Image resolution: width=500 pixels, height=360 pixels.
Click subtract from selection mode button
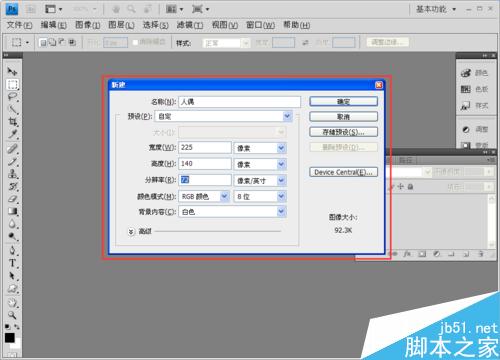[62, 42]
